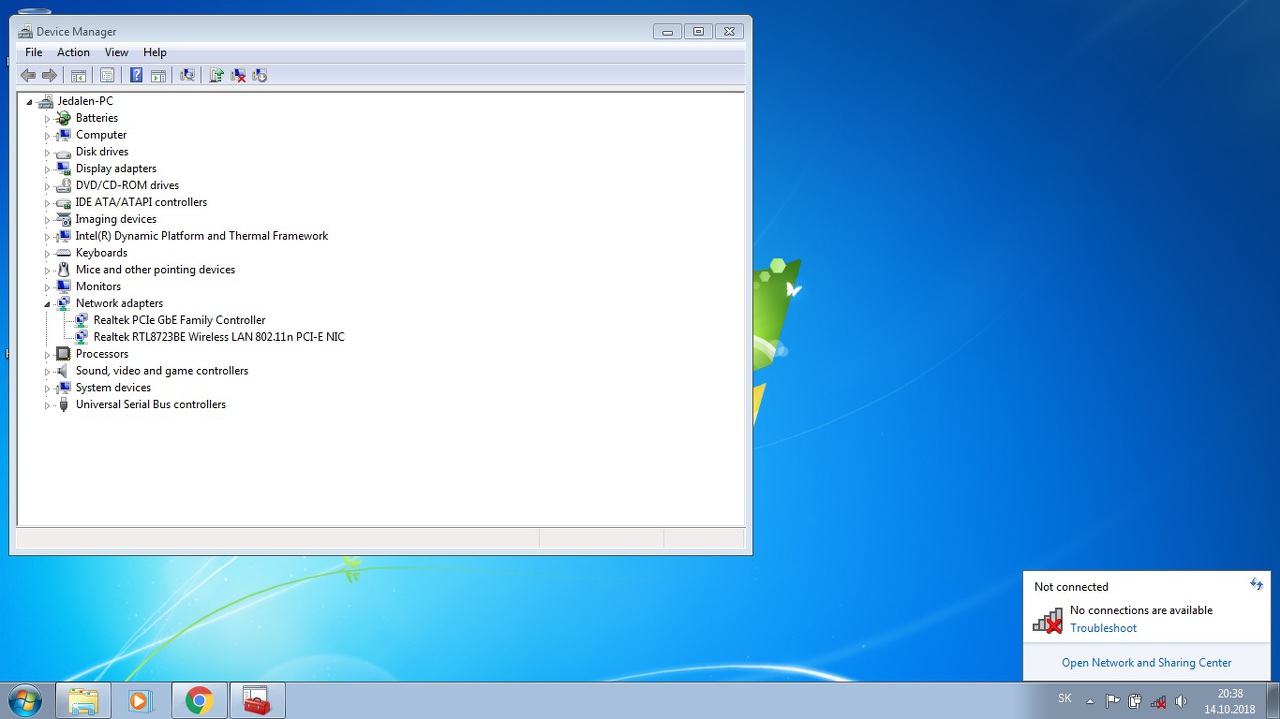Image resolution: width=1280 pixels, height=719 pixels.
Task: Click the Uninstall device icon with red X
Action: [238, 75]
